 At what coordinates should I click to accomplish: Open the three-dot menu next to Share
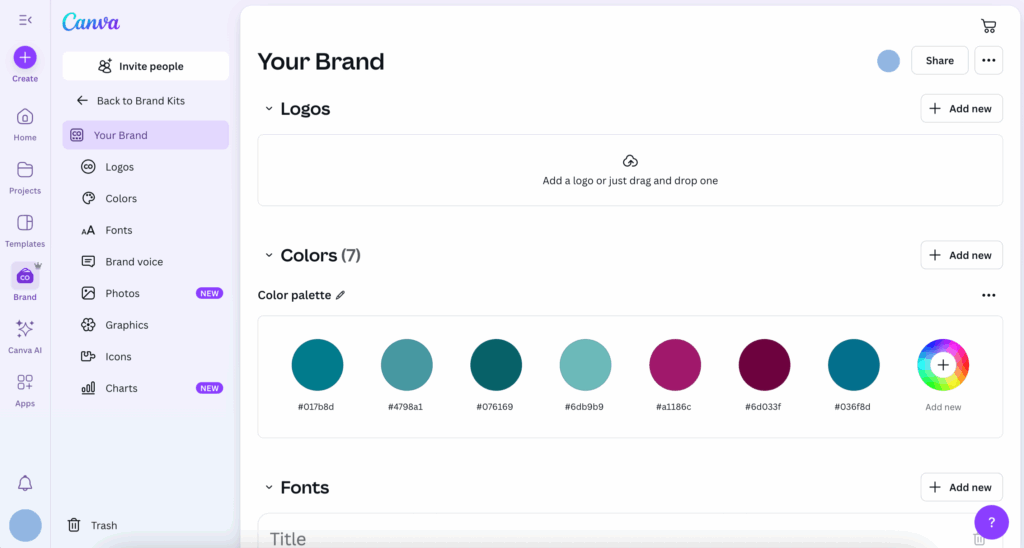pos(988,60)
